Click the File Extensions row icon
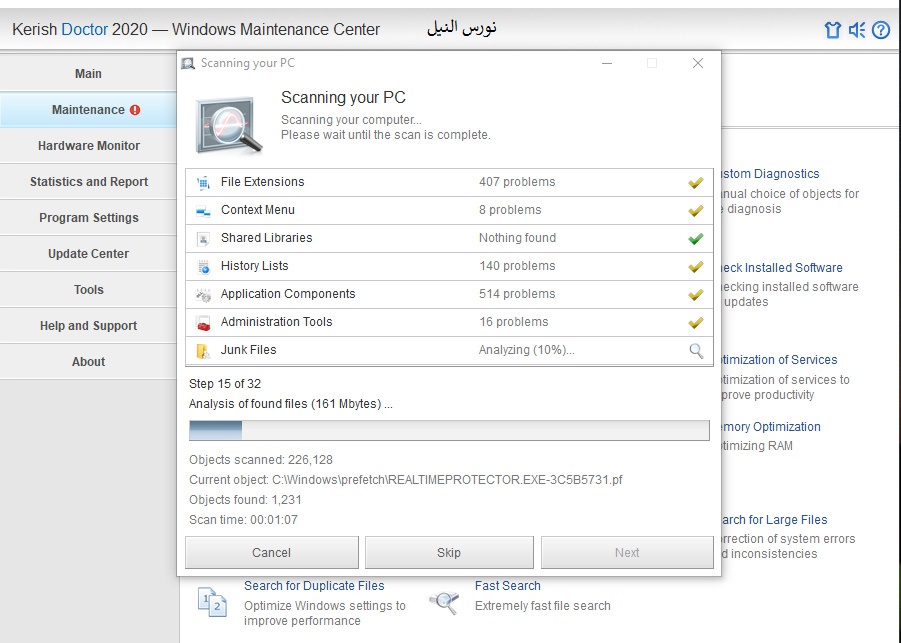901x643 pixels. pyautogui.click(x=204, y=182)
